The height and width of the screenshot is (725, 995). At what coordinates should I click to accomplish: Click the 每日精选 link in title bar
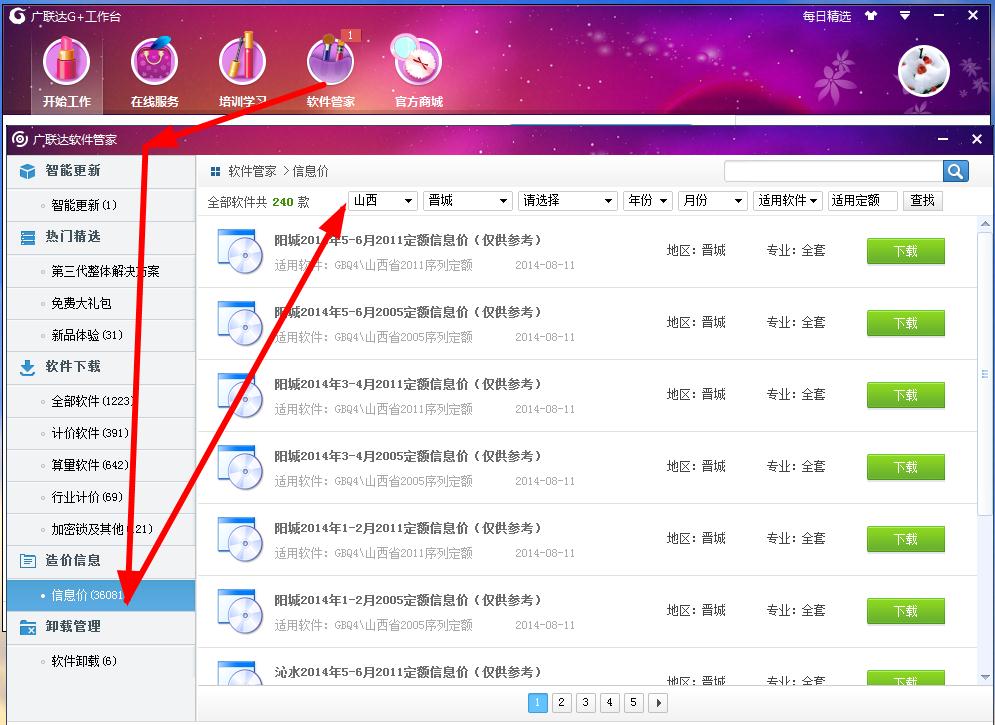point(826,16)
